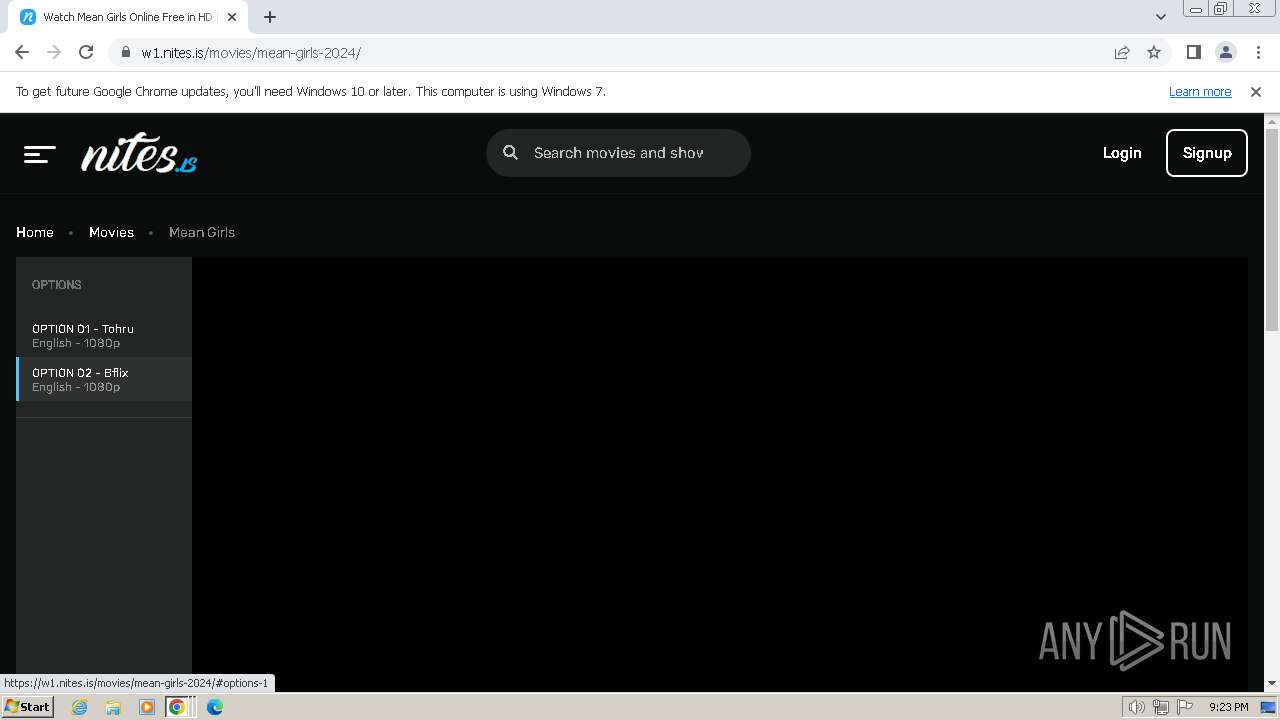The width and height of the screenshot is (1280, 720).
Task: Reload the current page
Action: click(x=86, y=52)
